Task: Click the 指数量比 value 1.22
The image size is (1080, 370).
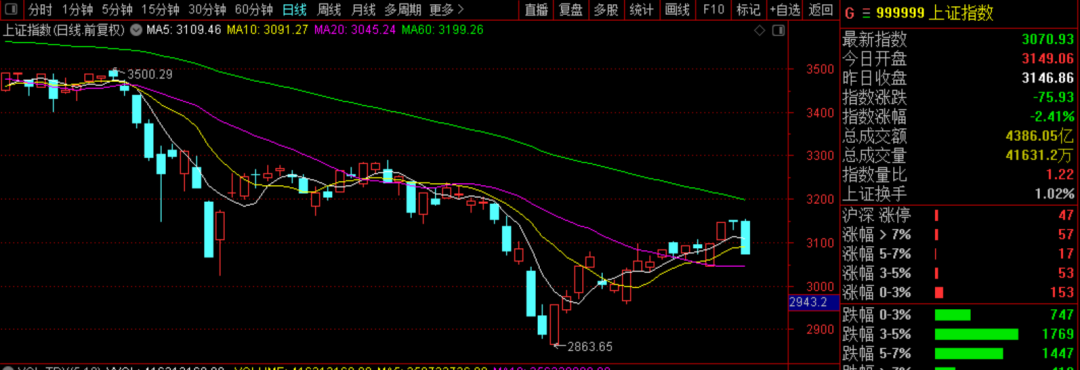Action: pos(1061,175)
